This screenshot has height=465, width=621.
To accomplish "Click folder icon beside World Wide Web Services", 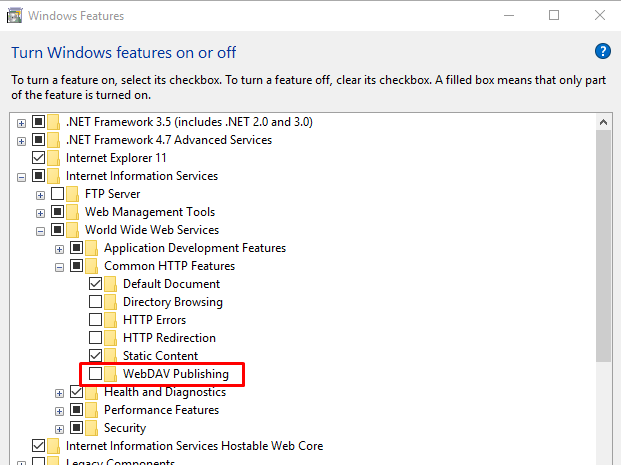I will 72,230.
